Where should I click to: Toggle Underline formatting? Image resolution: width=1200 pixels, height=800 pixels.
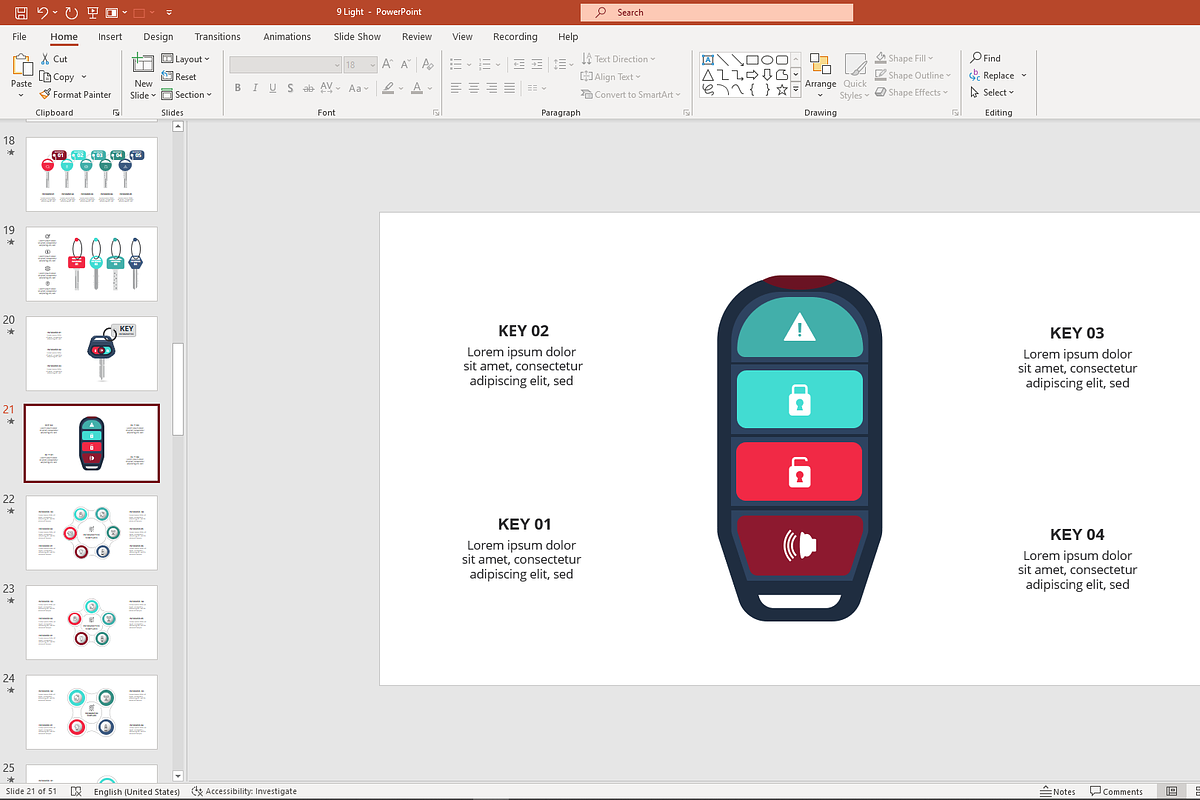coord(274,88)
